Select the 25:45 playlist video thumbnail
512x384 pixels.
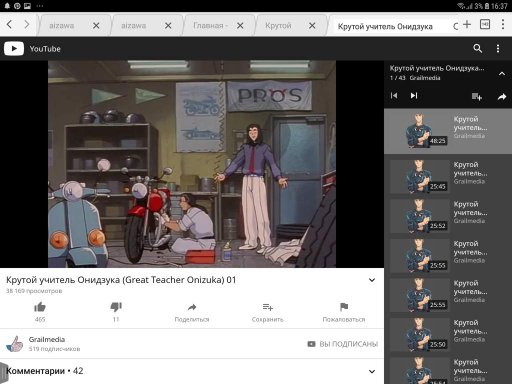419,177
